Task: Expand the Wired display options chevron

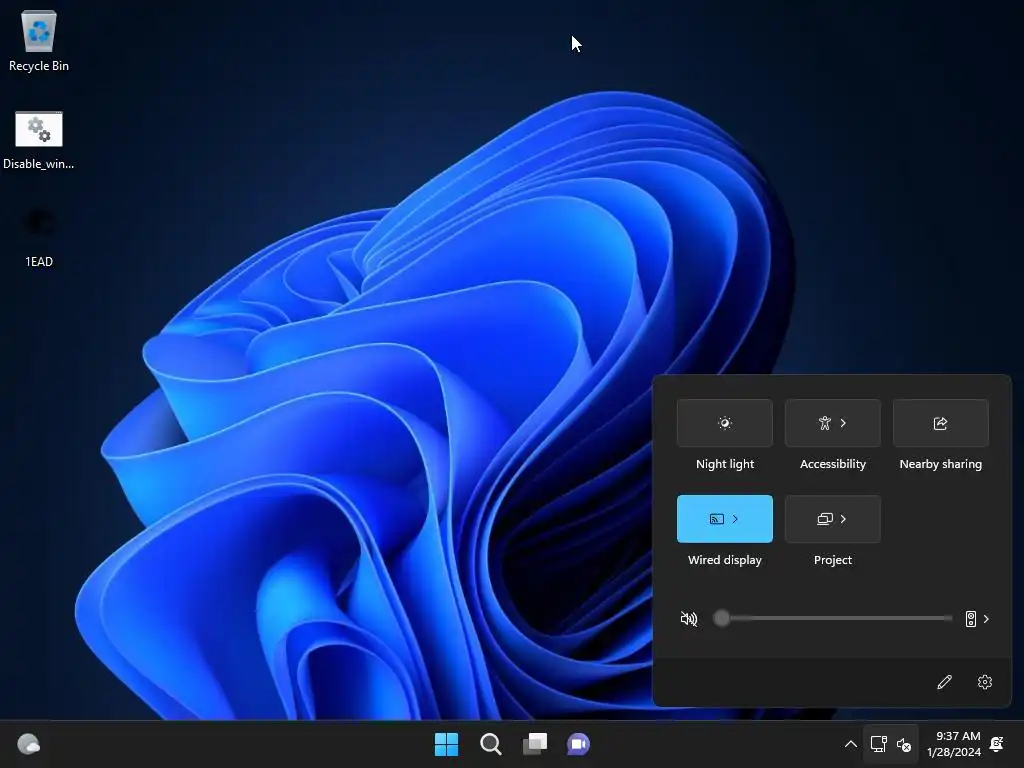Action: [735, 519]
